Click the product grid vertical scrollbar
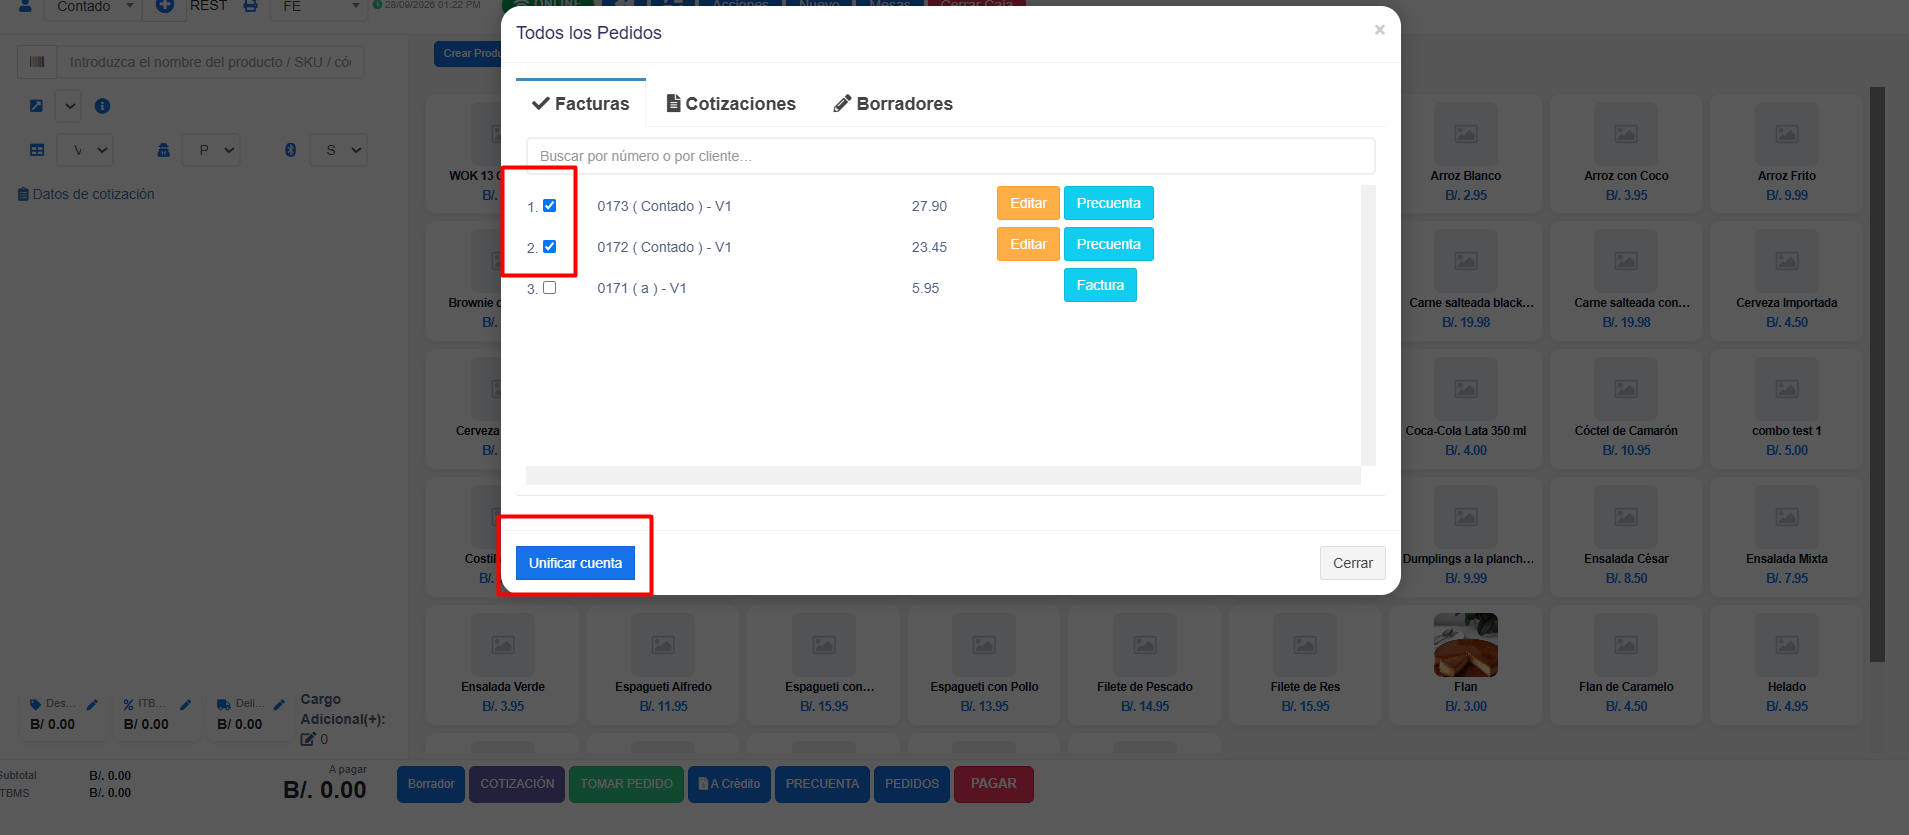 click(1877, 374)
